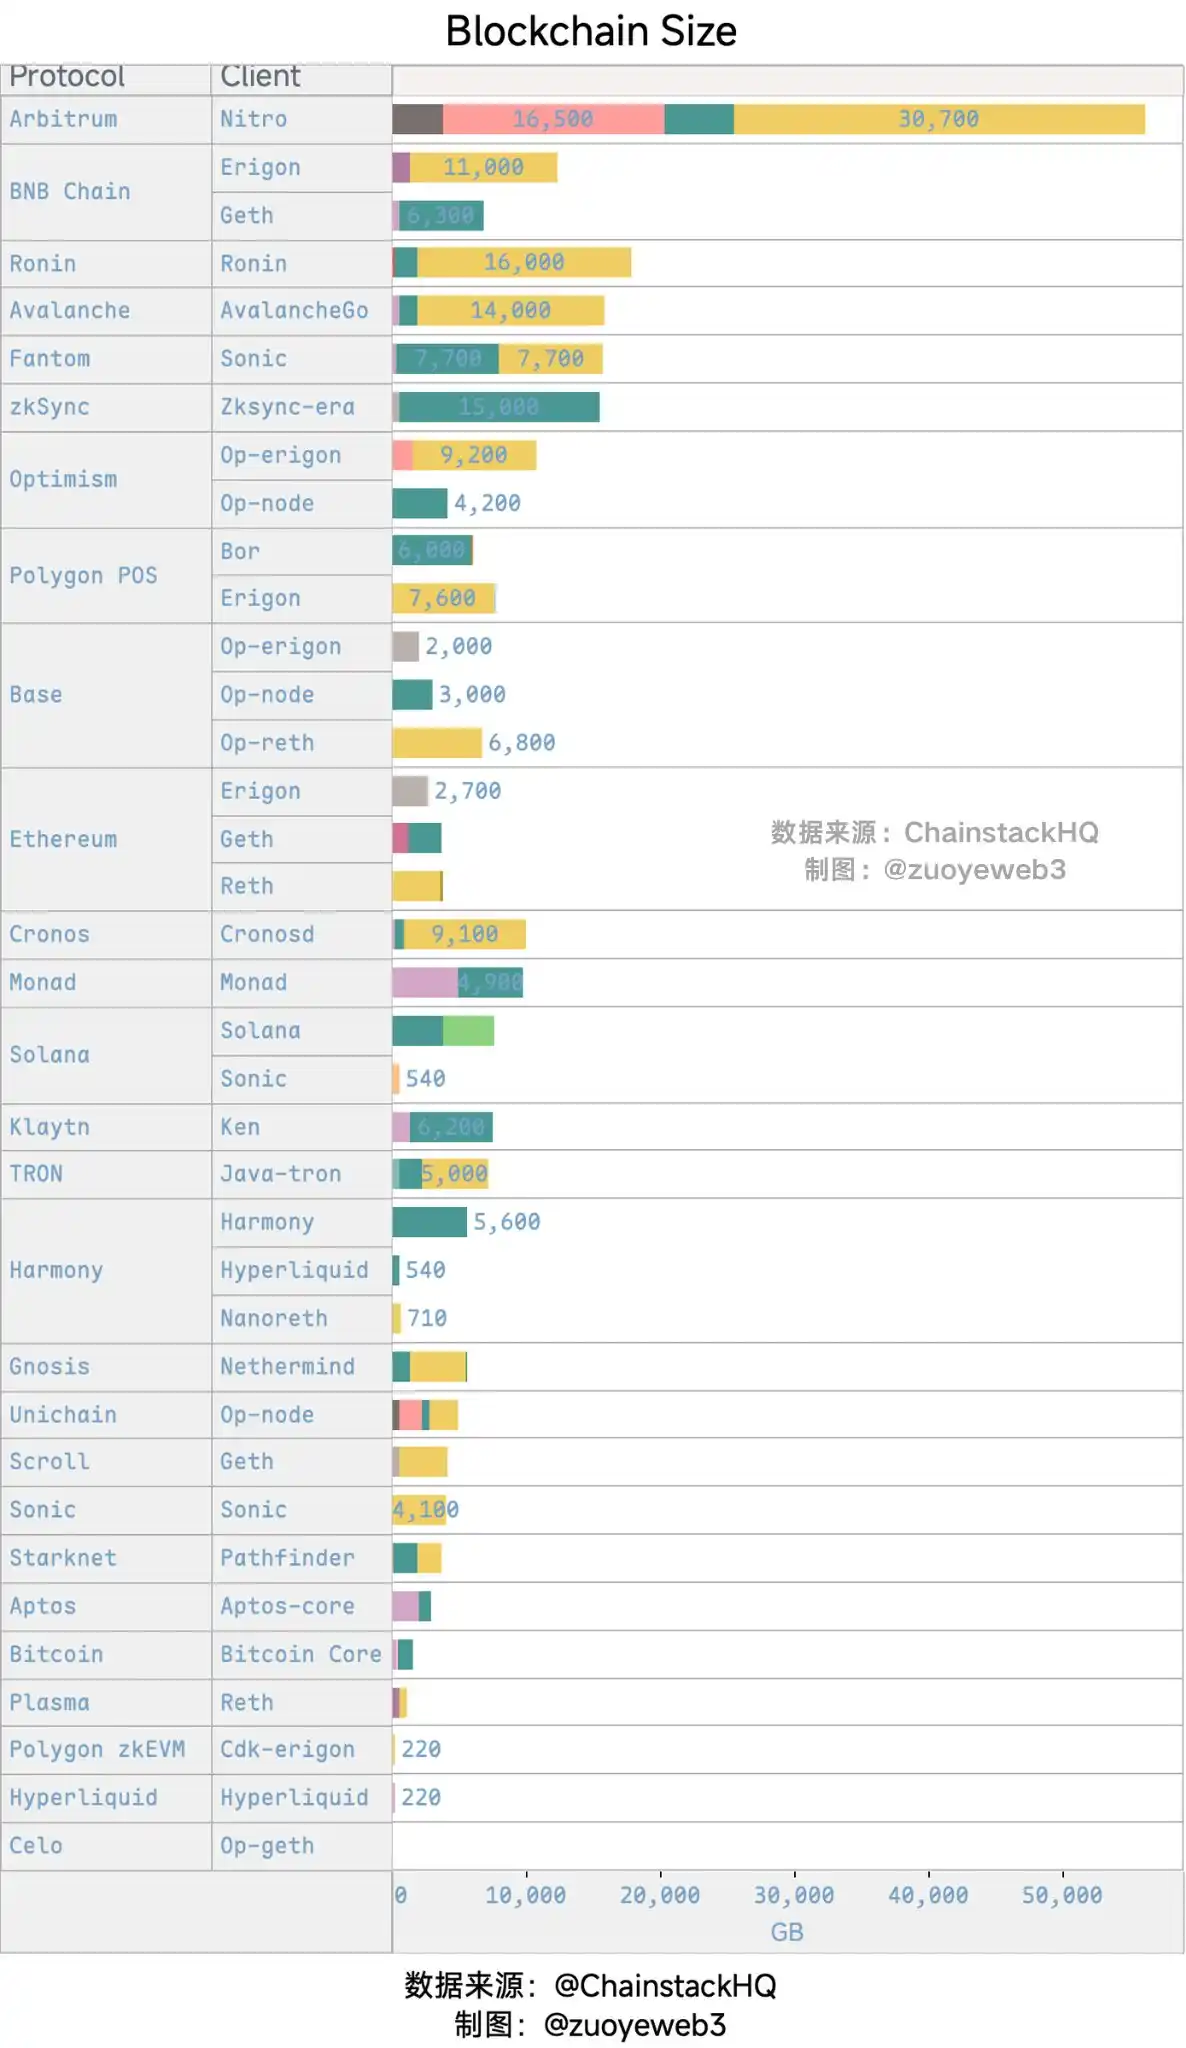Viewport: 1186px width, 2048px height.
Task: Click the 50,000 axis tick label
Action: pos(1061,1895)
